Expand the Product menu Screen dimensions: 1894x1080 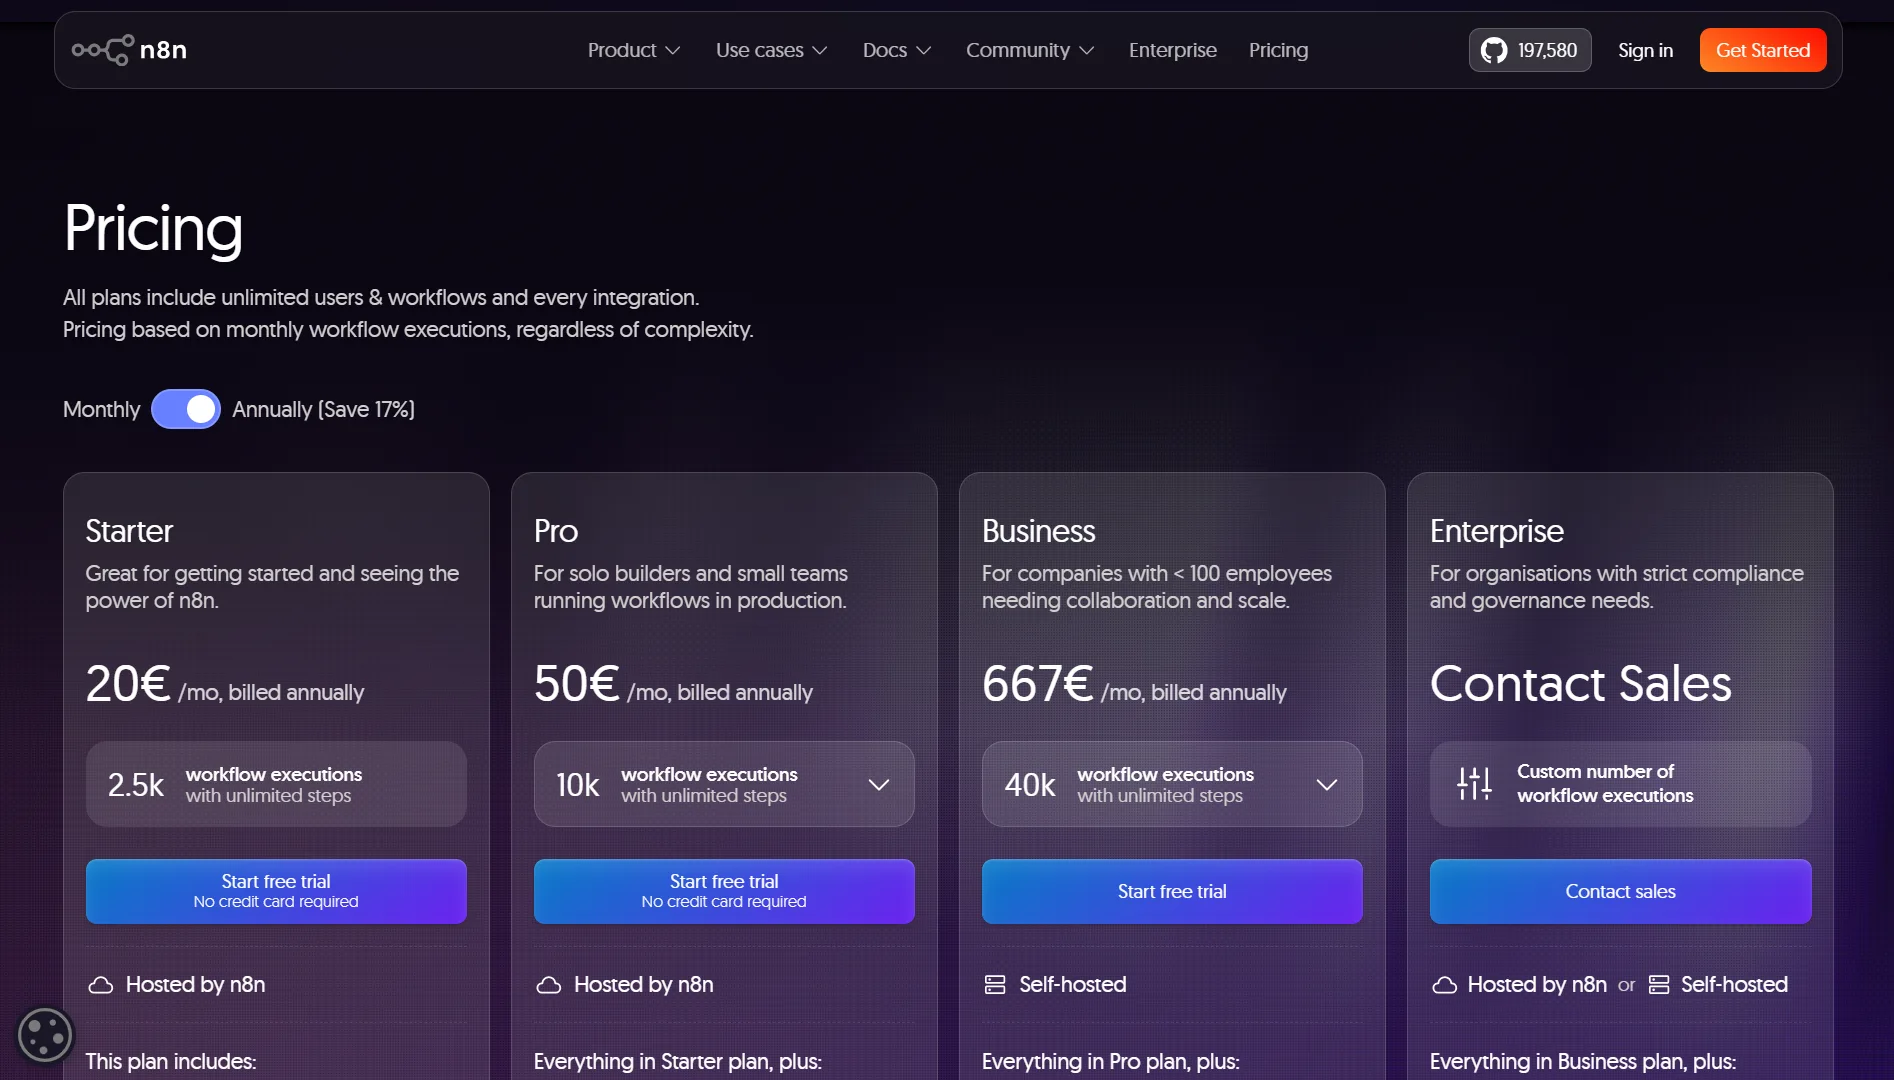tap(633, 50)
